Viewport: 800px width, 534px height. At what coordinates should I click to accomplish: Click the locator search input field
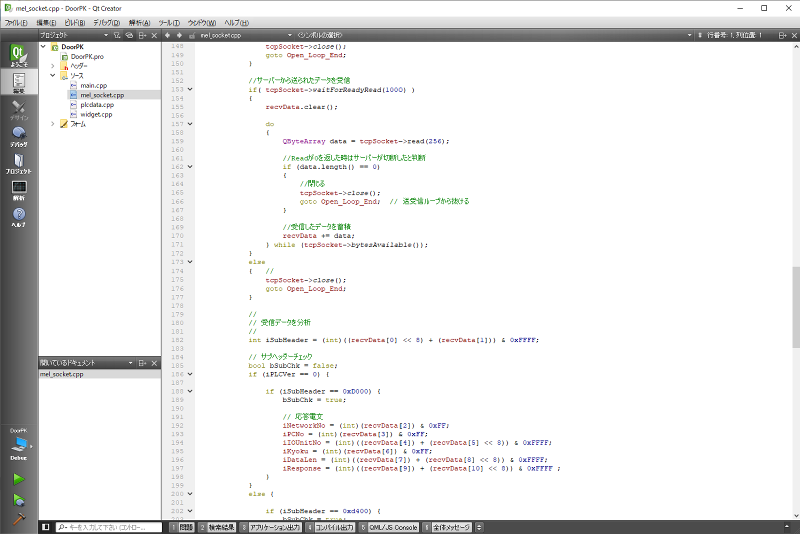[110, 526]
